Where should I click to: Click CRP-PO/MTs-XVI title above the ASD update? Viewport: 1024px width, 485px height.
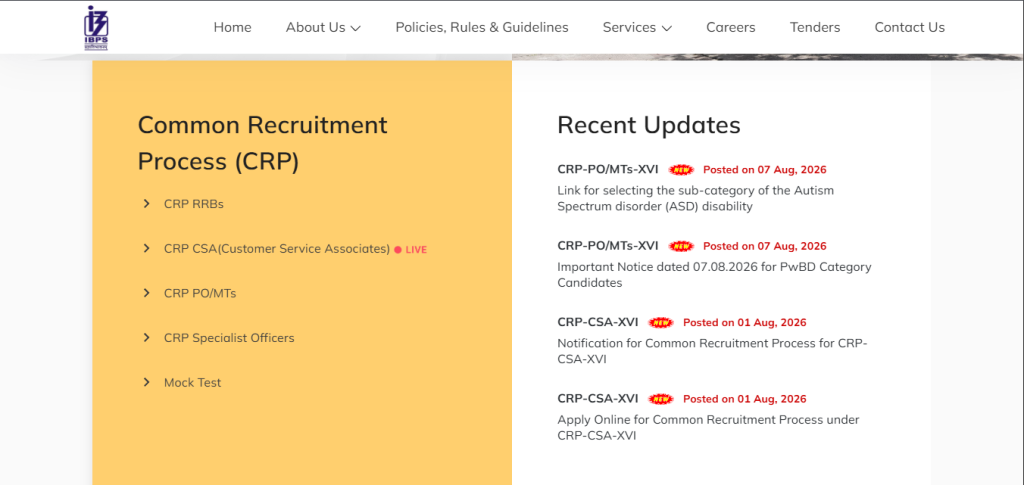[608, 170]
